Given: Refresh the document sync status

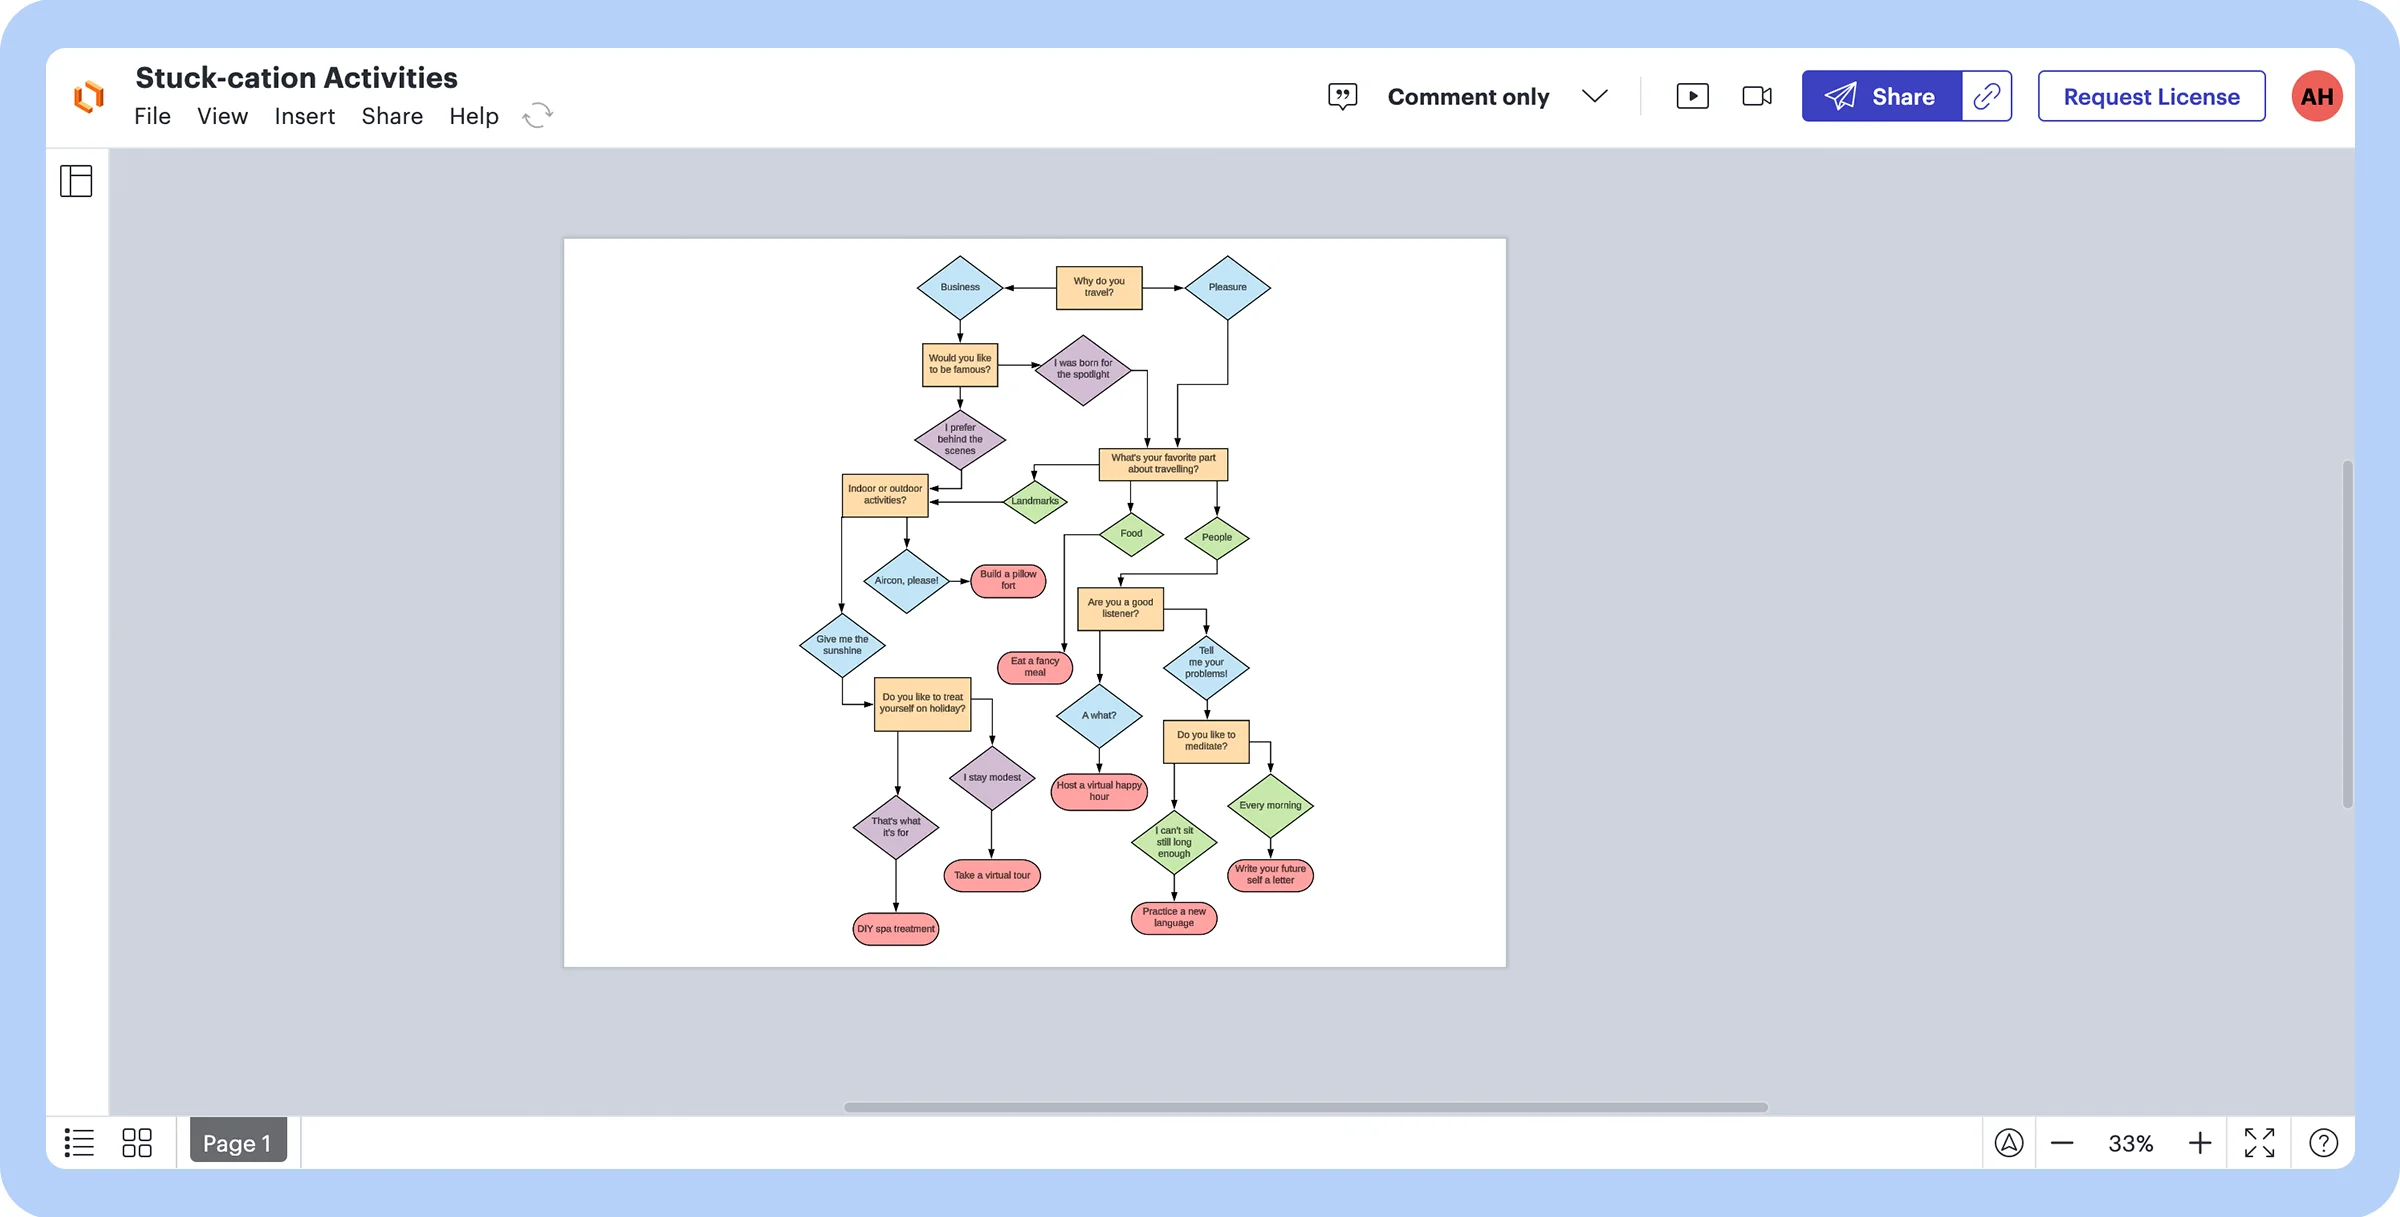Looking at the screenshot, I should [538, 114].
